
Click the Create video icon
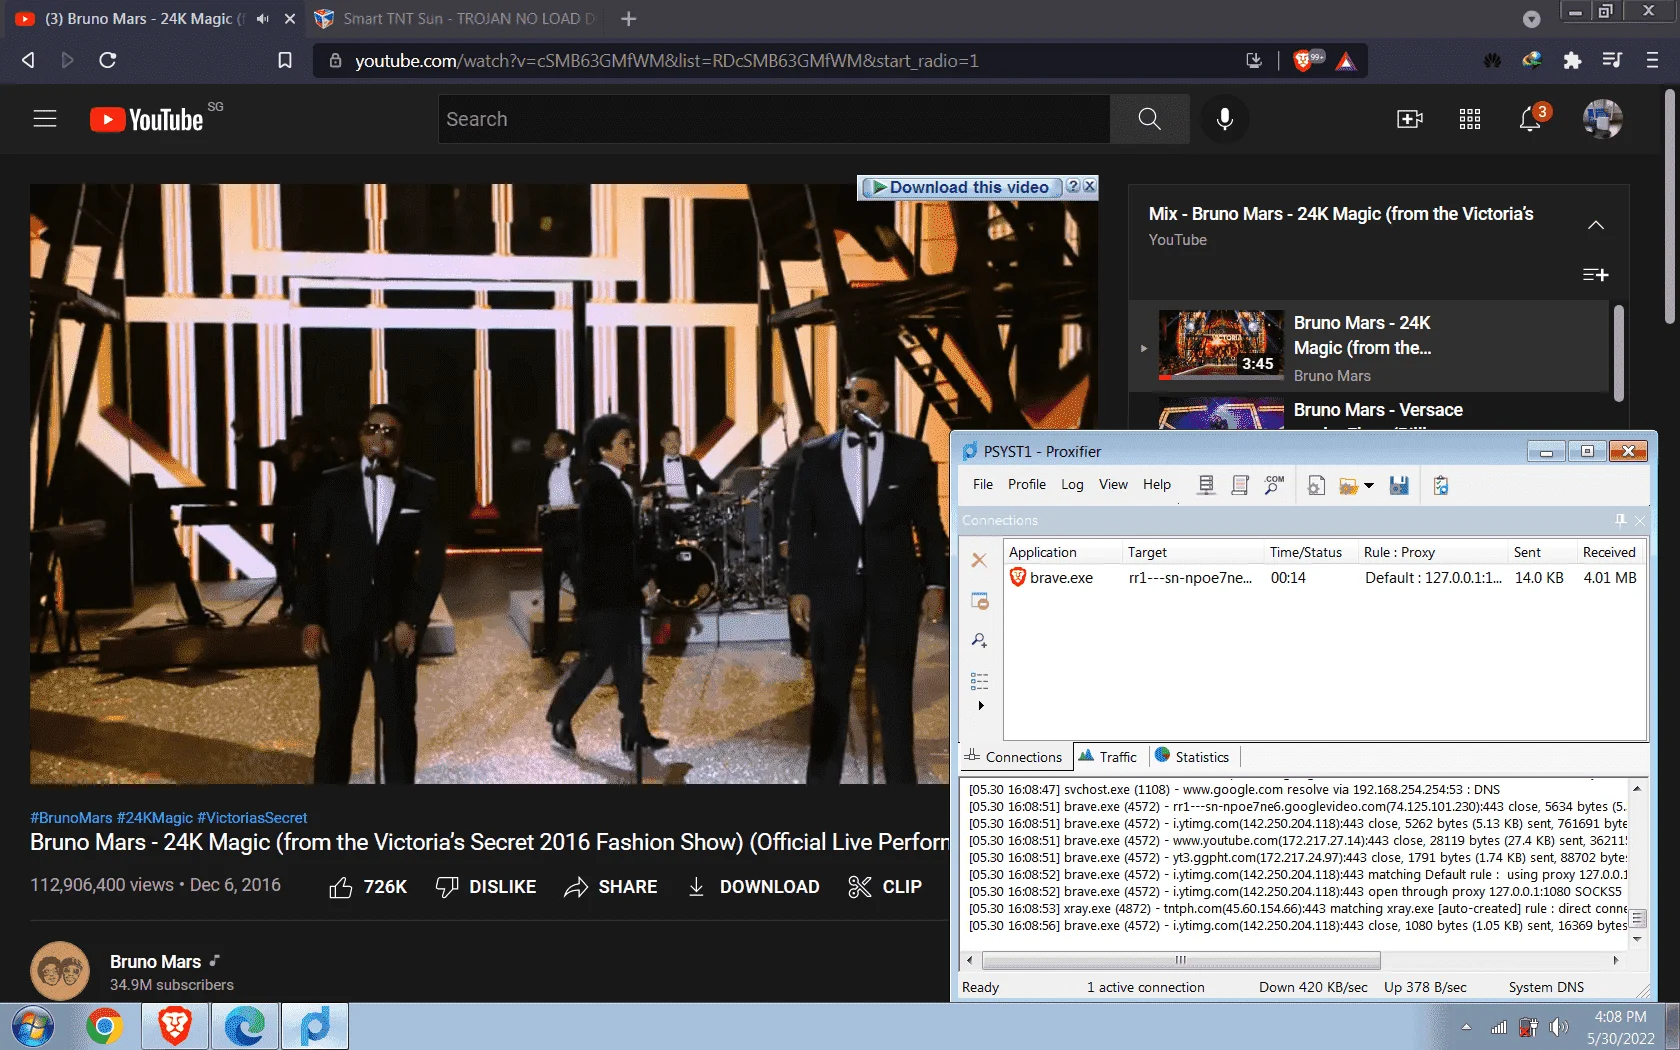tap(1409, 119)
